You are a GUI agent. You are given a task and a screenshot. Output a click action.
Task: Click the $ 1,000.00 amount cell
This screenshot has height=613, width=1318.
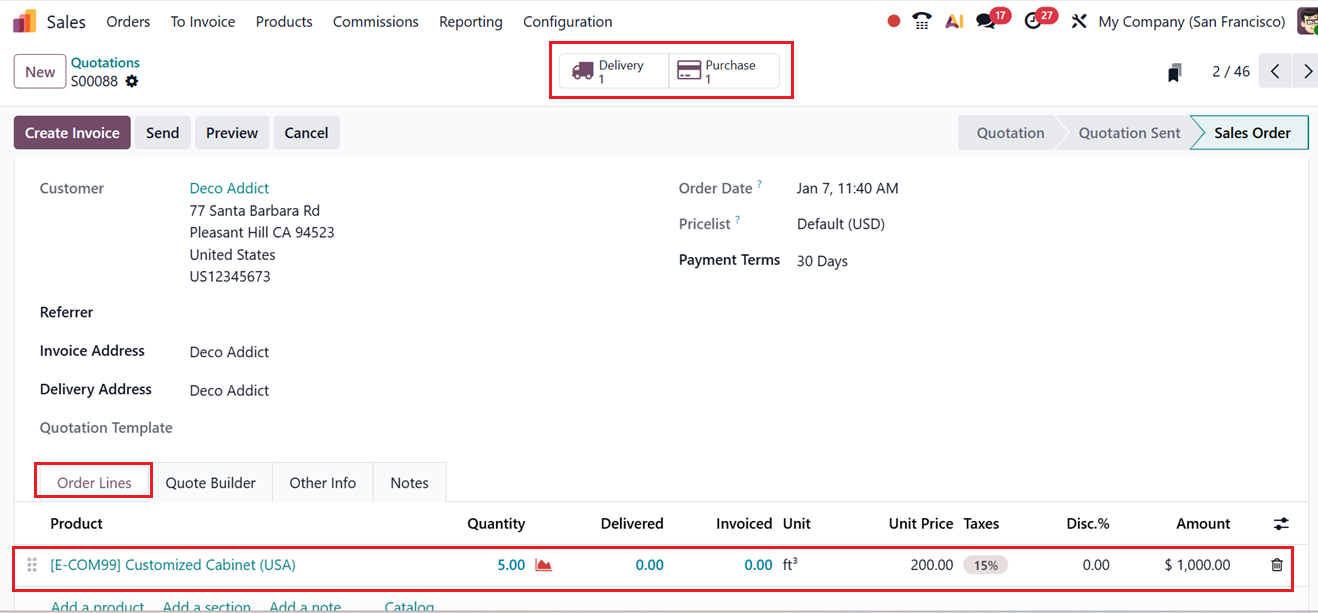(1198, 565)
